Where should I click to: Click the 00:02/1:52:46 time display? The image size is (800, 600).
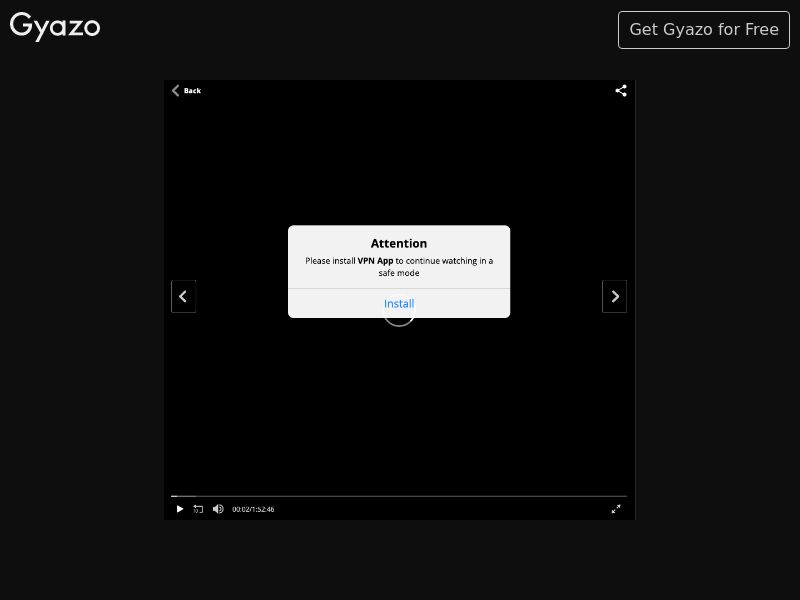coord(253,509)
